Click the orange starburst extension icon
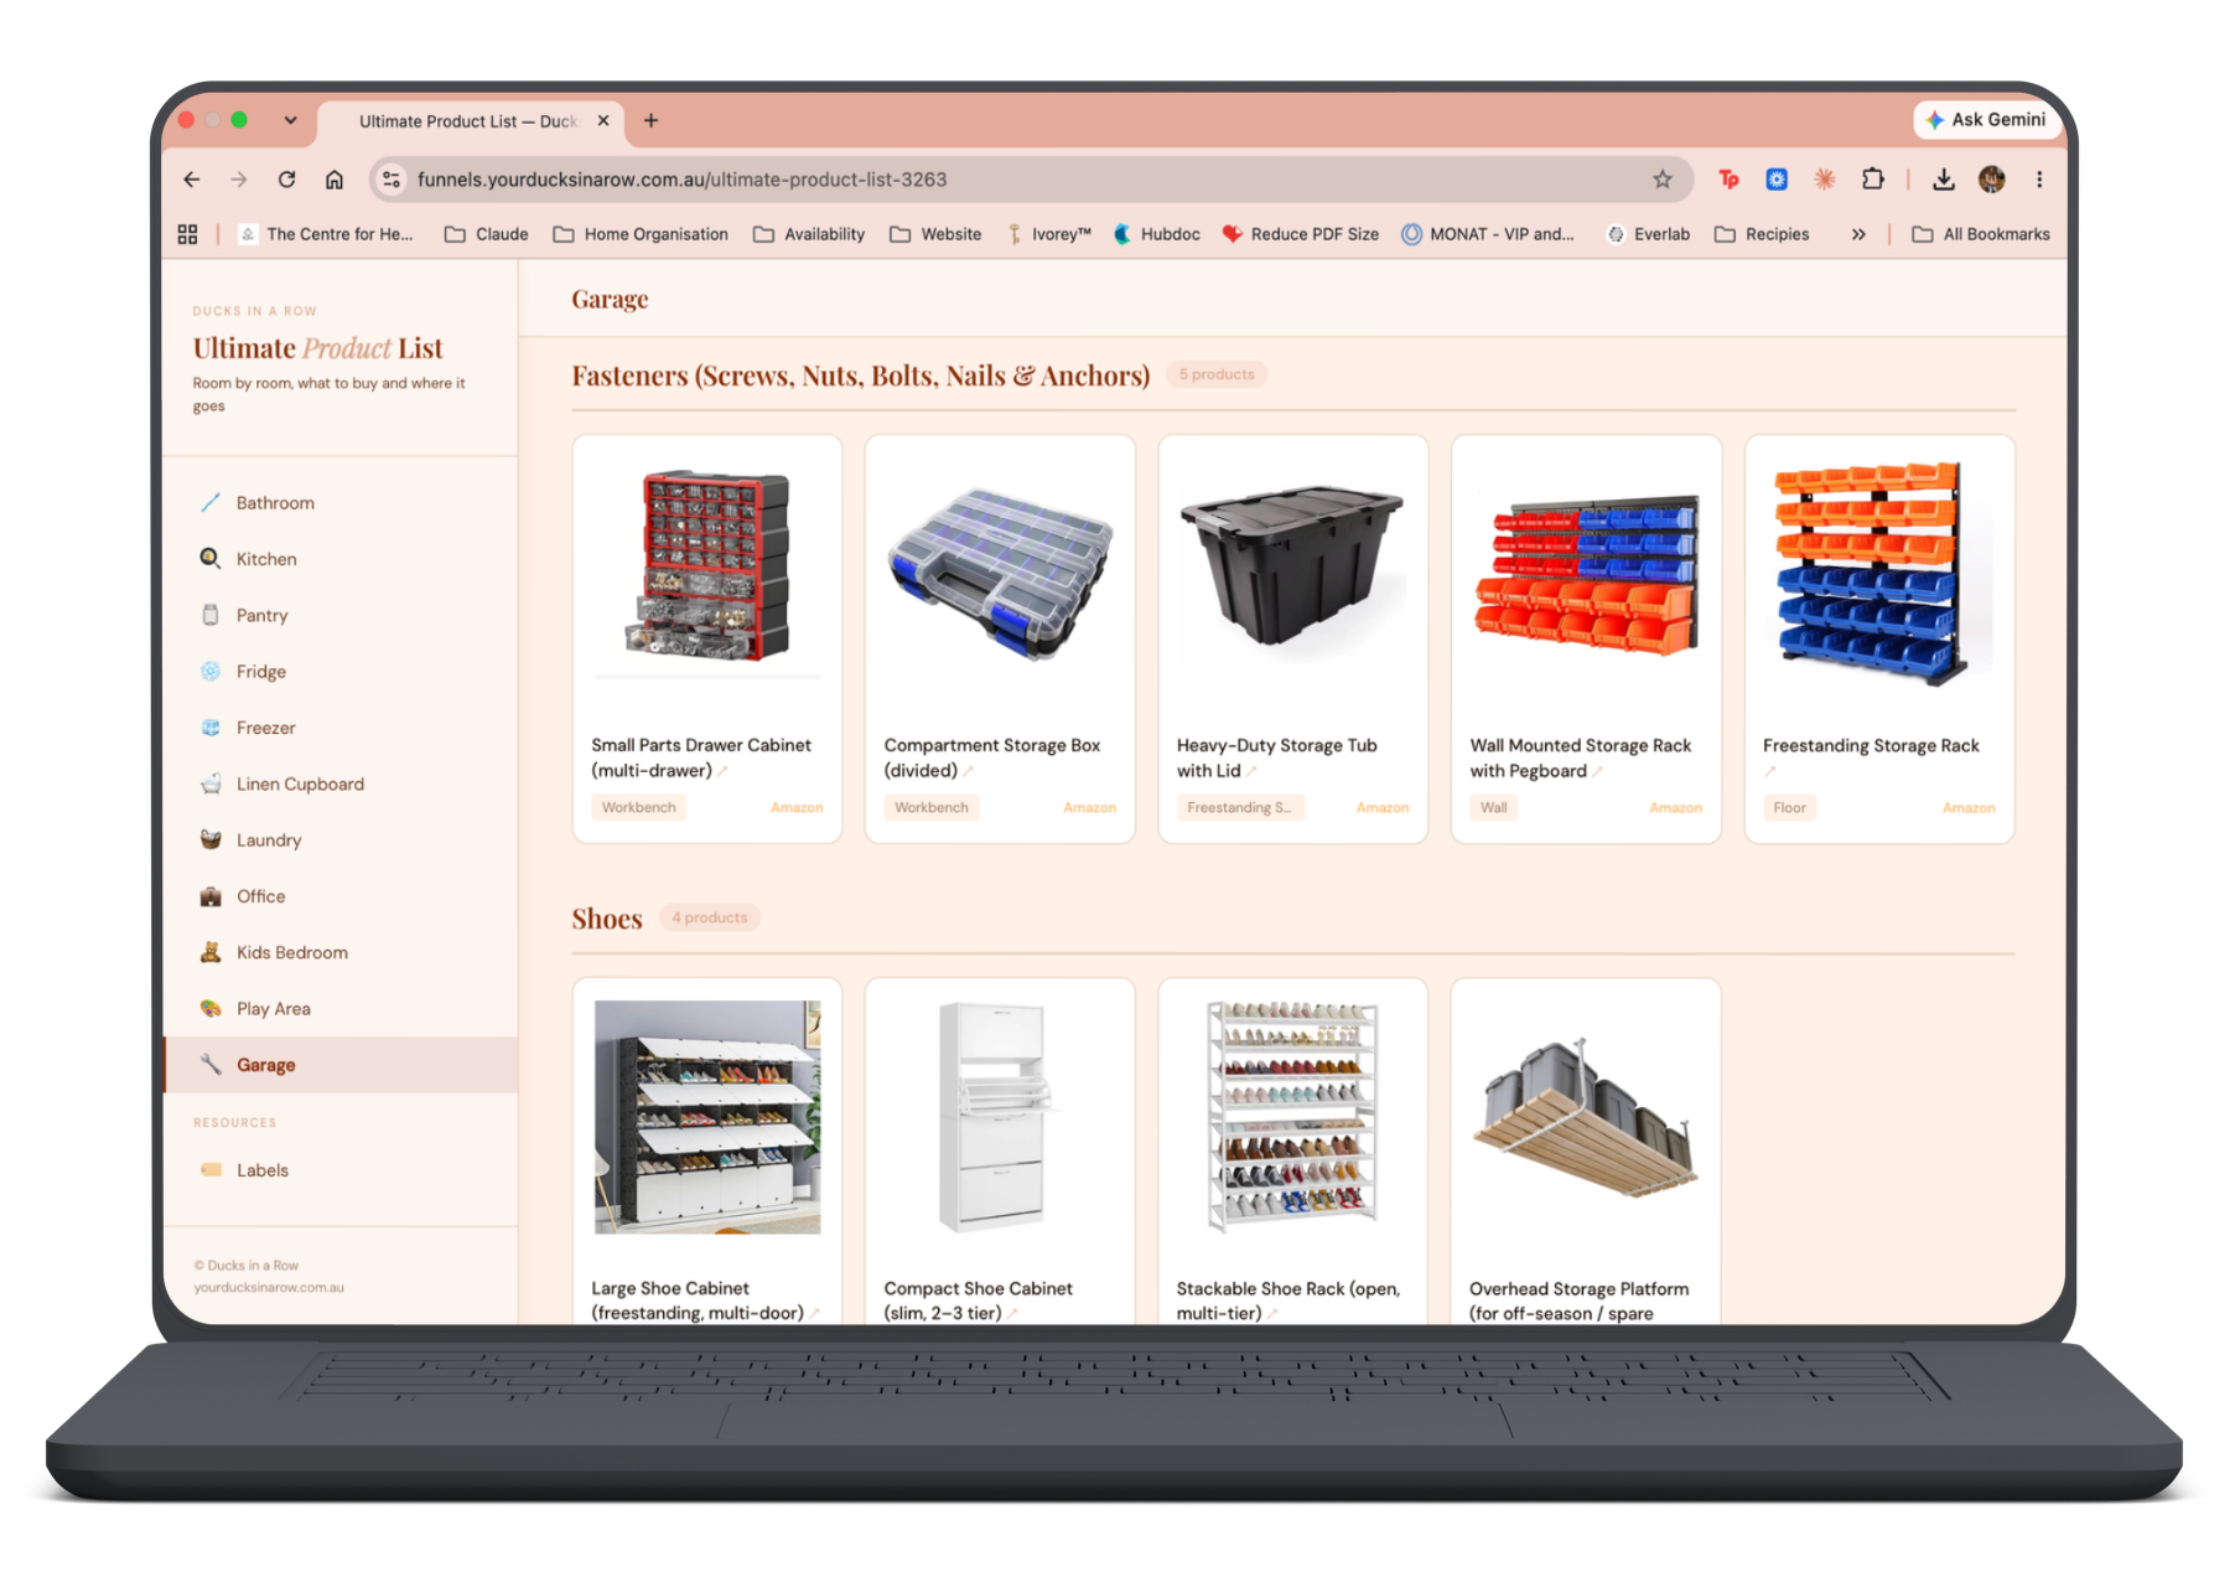This screenshot has height=1587, width=2230. (x=1825, y=180)
